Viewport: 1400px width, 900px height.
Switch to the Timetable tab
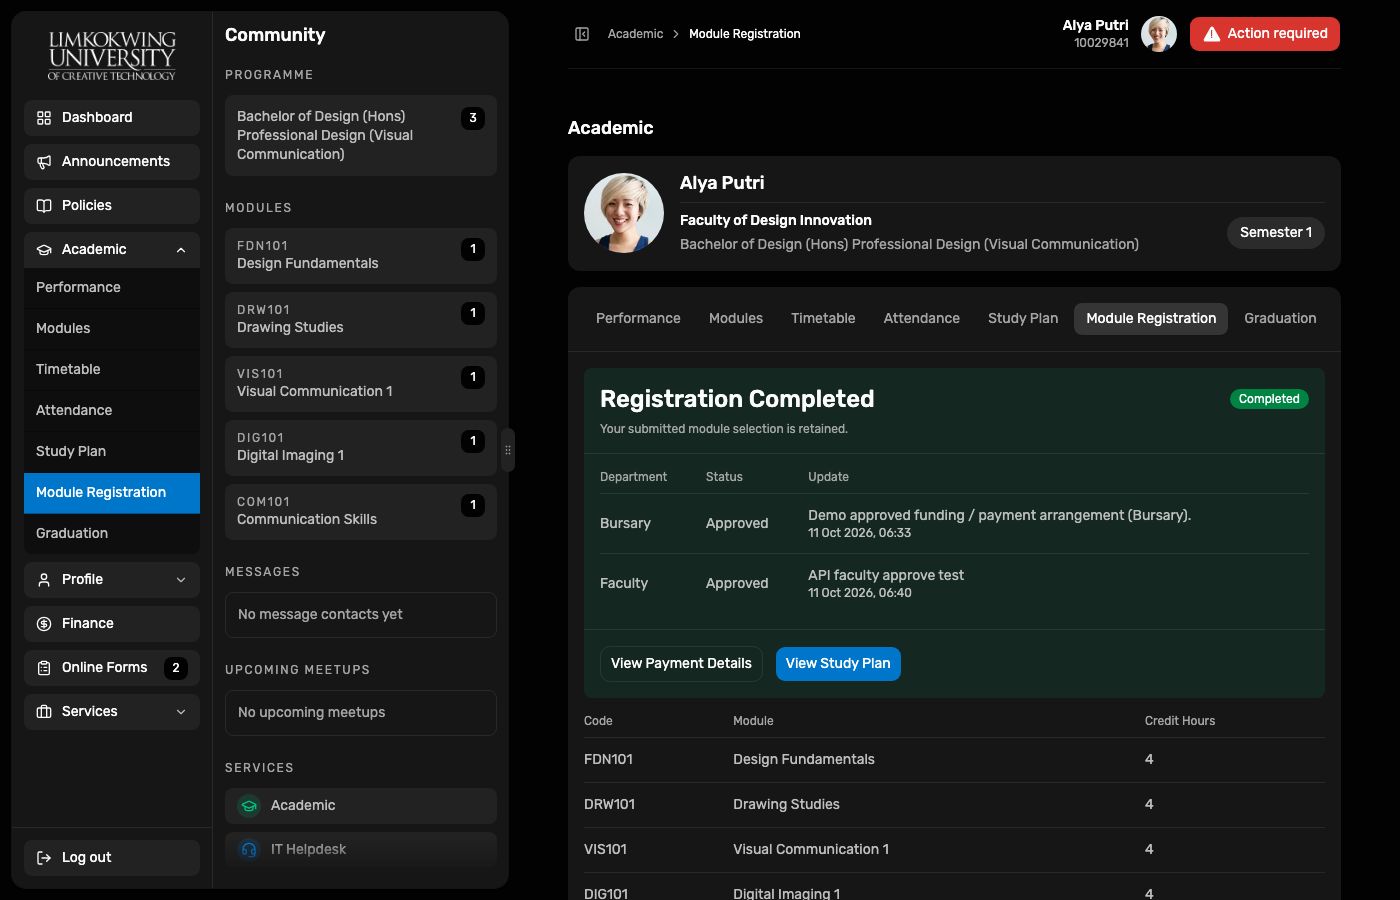click(823, 319)
